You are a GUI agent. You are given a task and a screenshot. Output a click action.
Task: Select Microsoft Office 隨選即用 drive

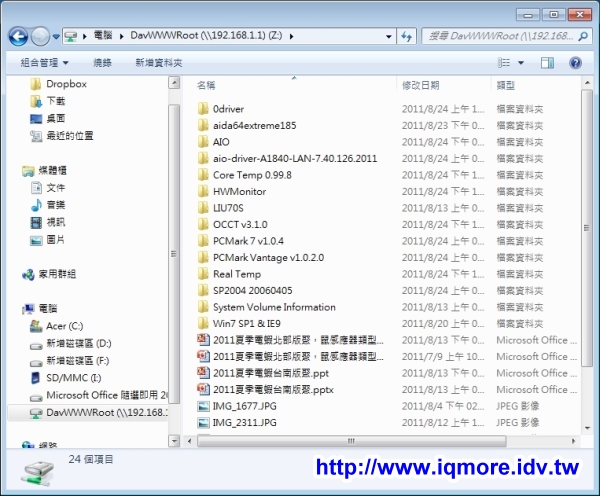(x=107, y=395)
